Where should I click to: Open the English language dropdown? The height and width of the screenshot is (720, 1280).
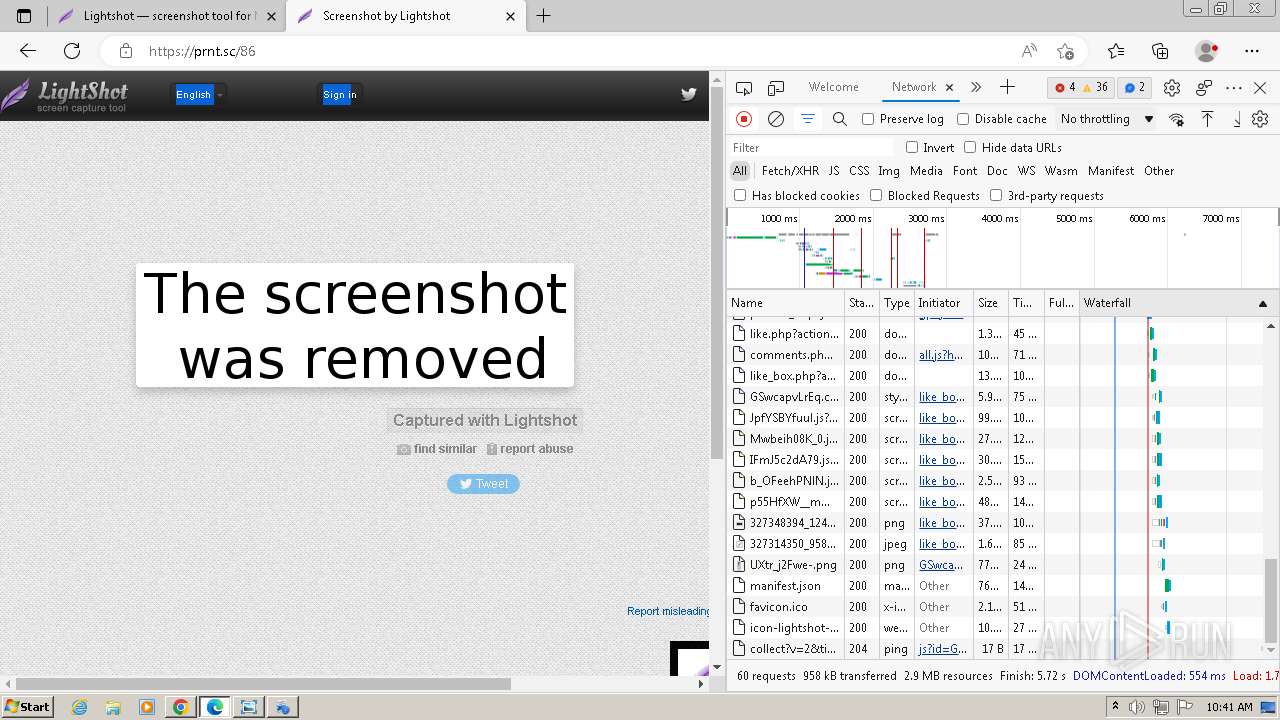199,94
